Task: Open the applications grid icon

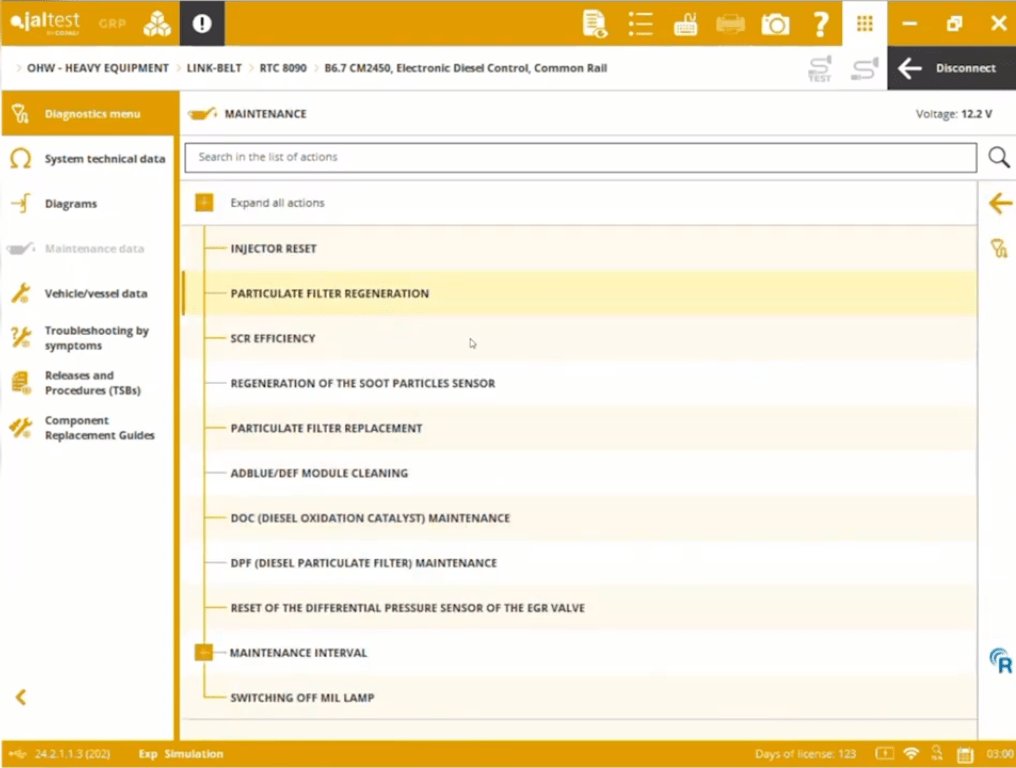Action: [864, 23]
